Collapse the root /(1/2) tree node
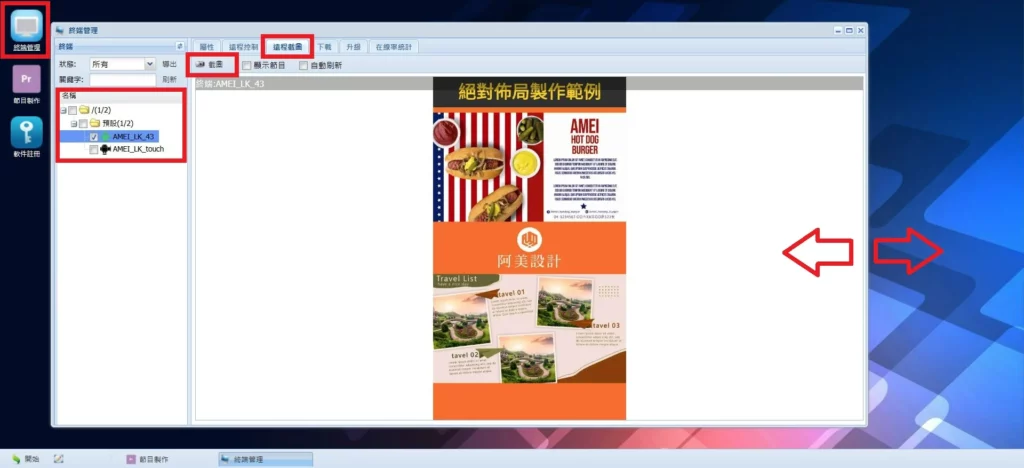The height and width of the screenshot is (468, 1024). (62, 110)
